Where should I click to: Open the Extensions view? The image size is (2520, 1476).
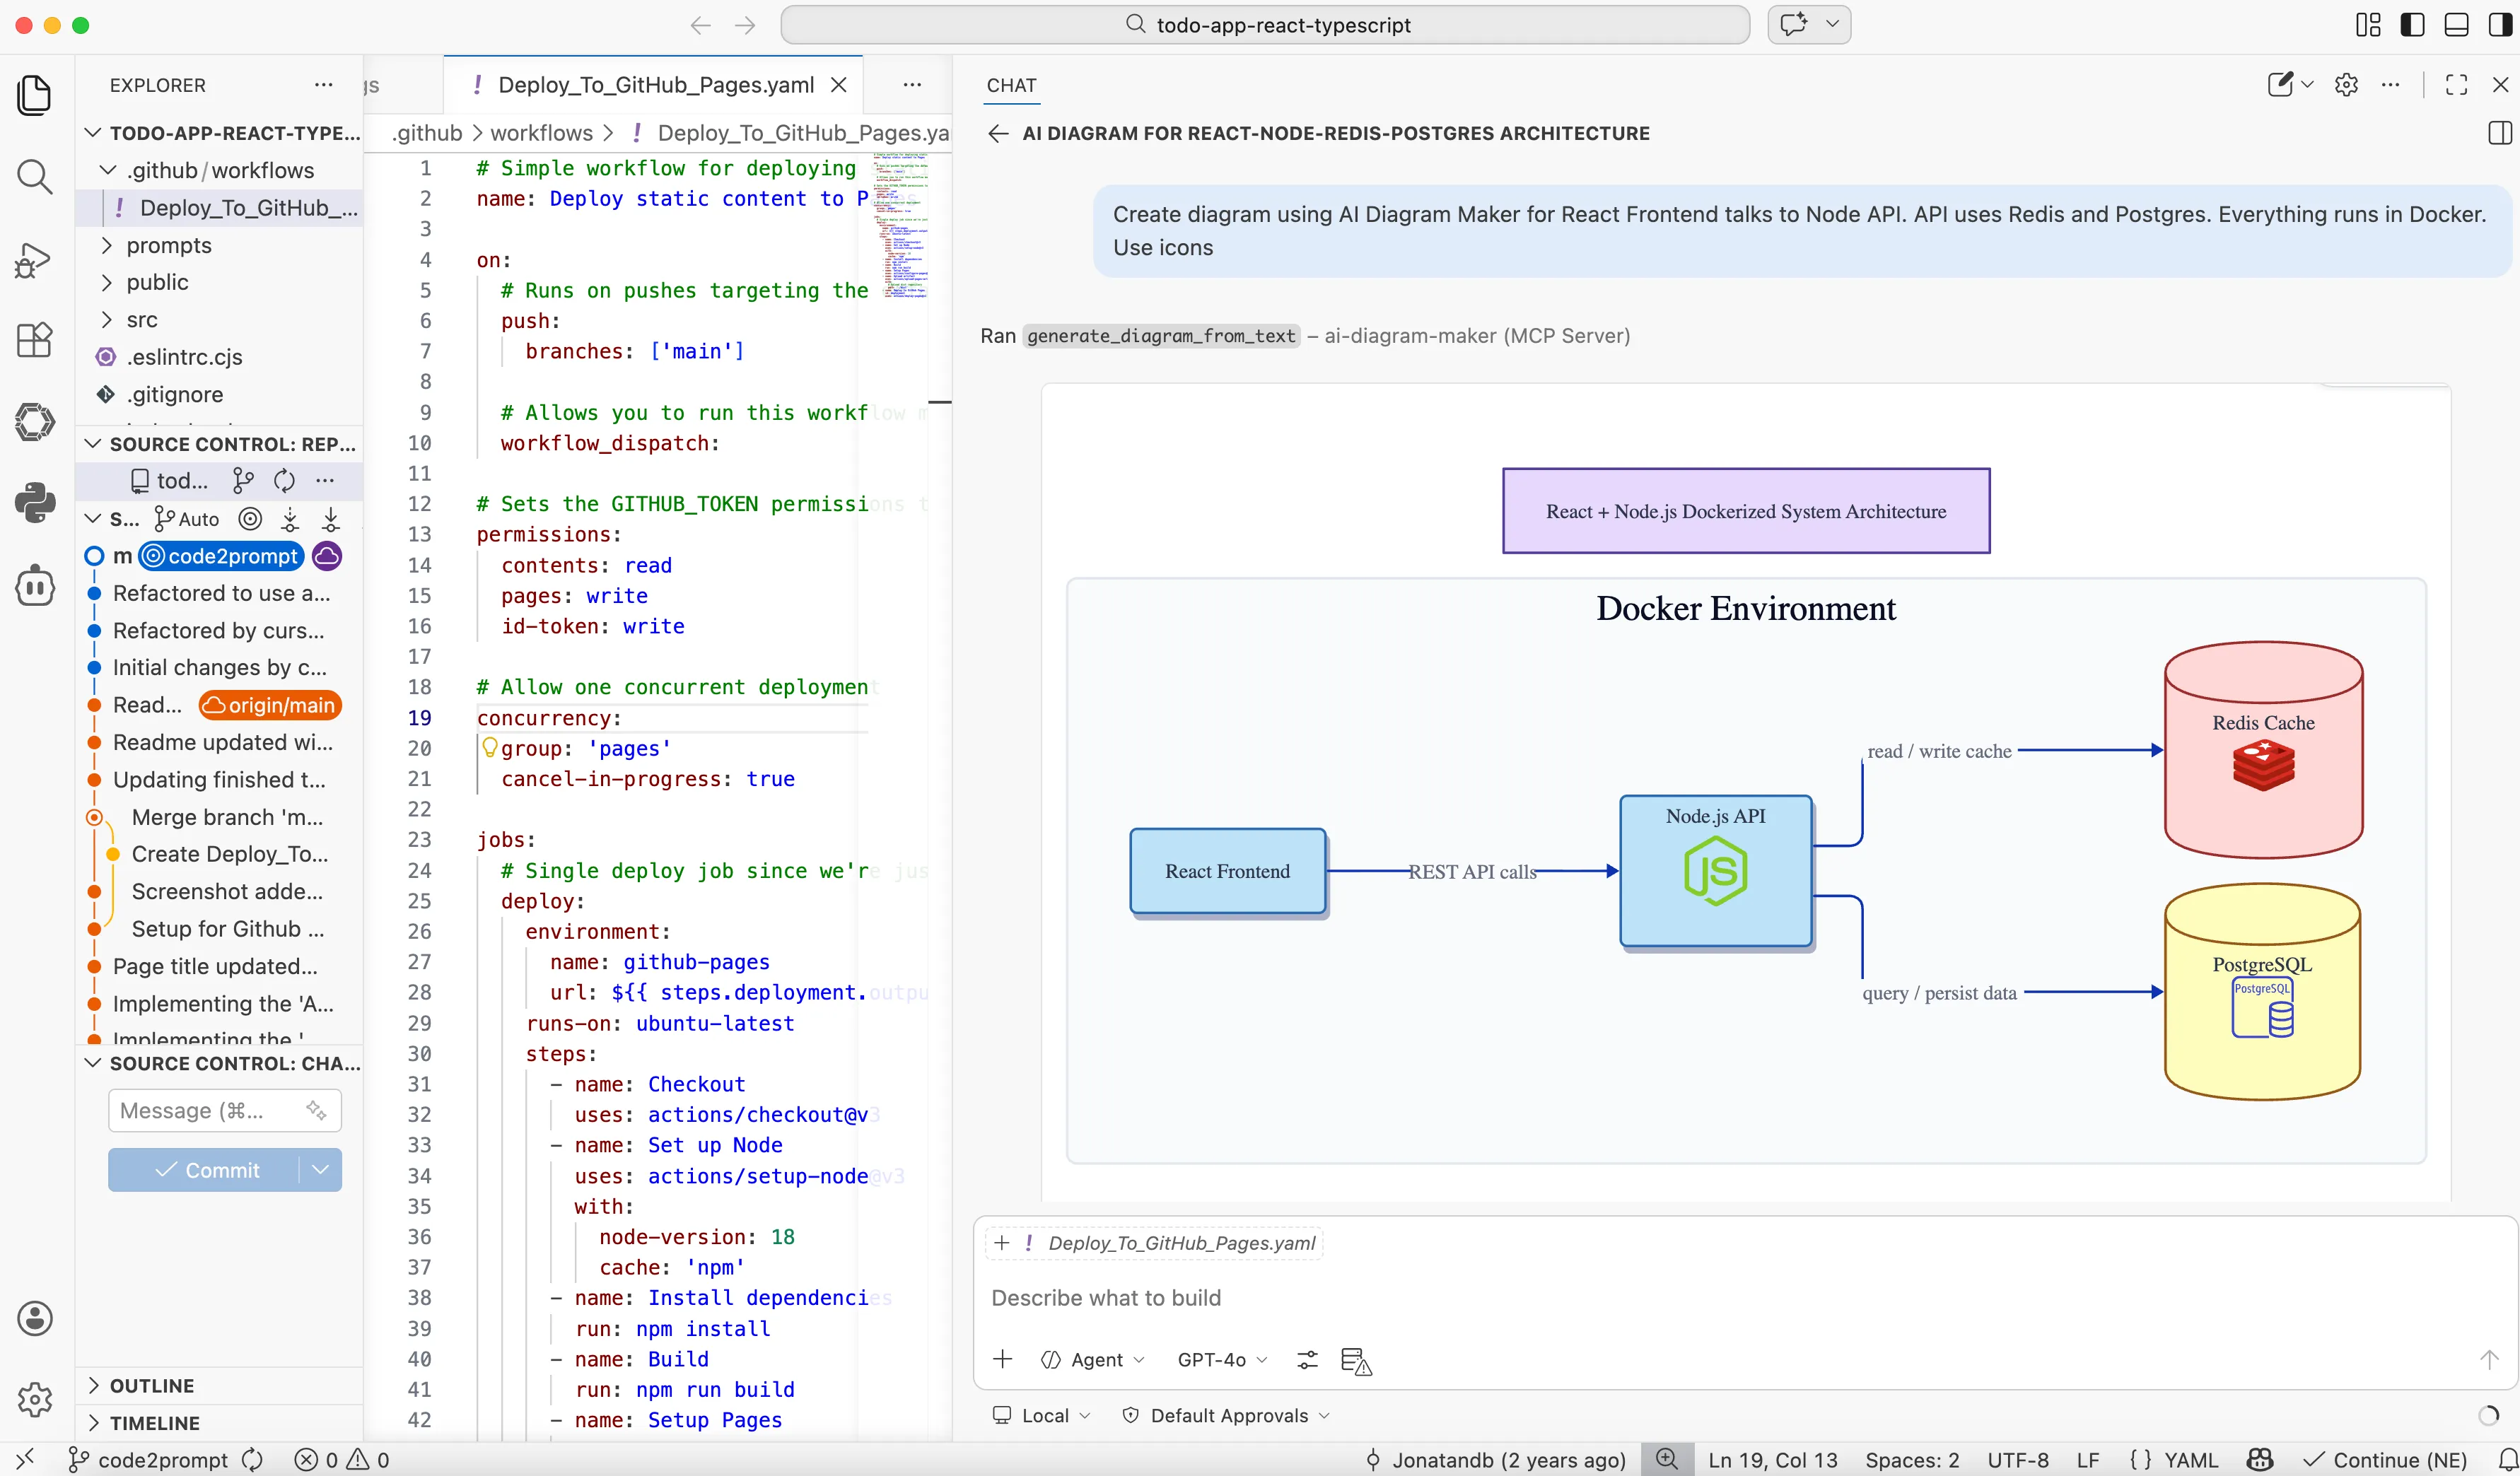(x=35, y=340)
